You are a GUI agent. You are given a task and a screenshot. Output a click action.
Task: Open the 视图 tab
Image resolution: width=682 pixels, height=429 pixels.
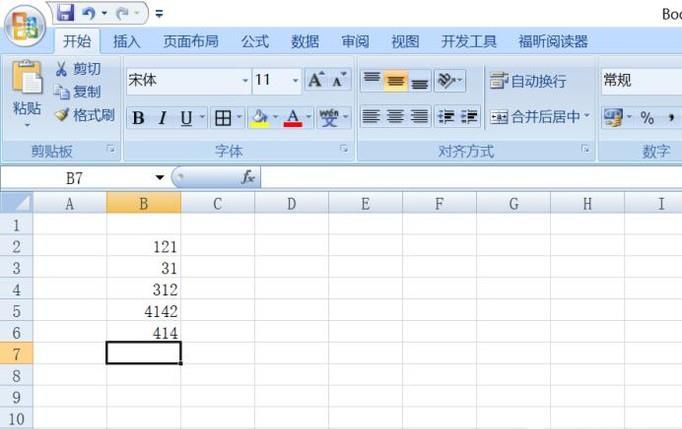(x=405, y=41)
